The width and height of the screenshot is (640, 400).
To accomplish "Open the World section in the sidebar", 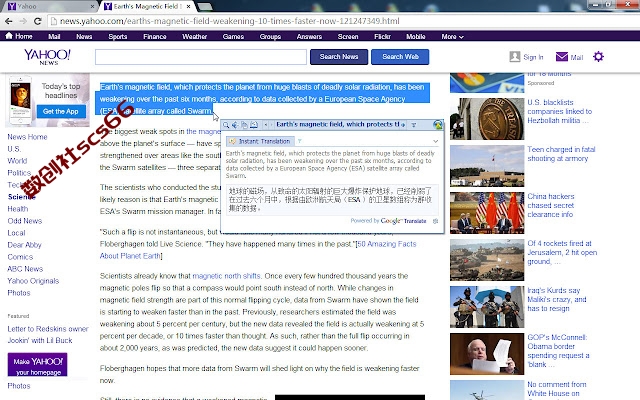I will tap(17, 161).
